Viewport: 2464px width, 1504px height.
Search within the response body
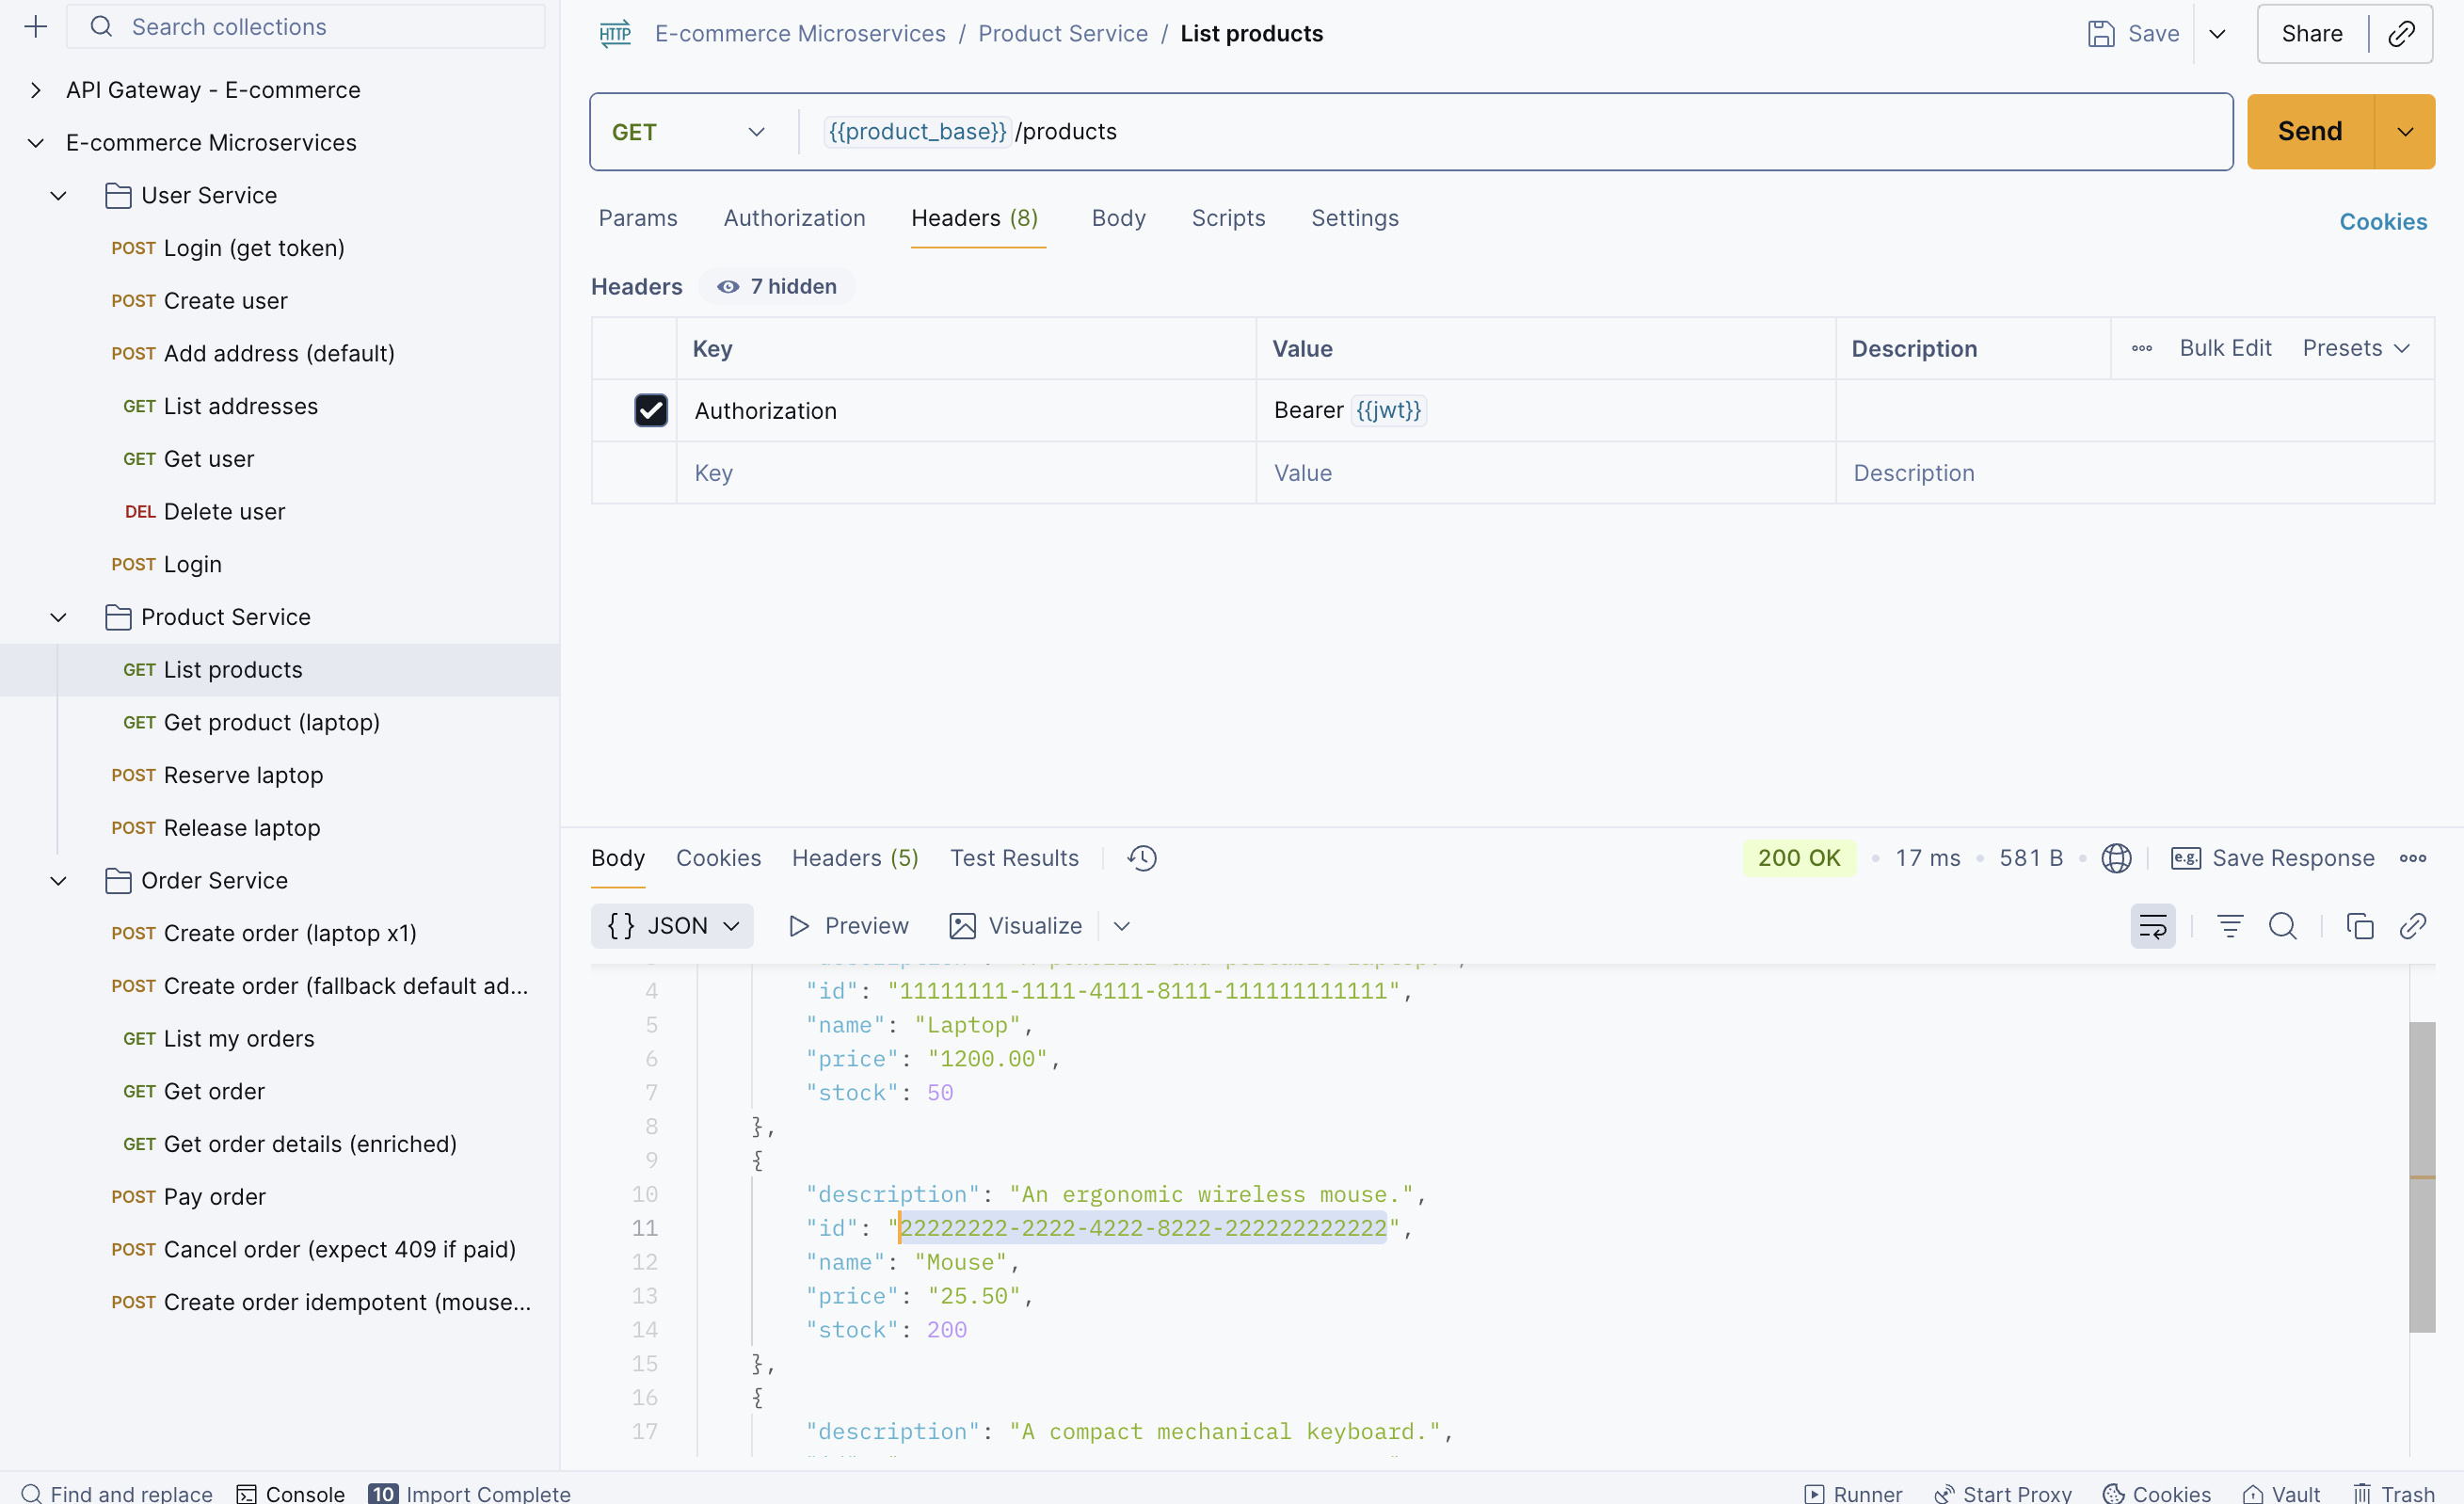[x=2284, y=926]
